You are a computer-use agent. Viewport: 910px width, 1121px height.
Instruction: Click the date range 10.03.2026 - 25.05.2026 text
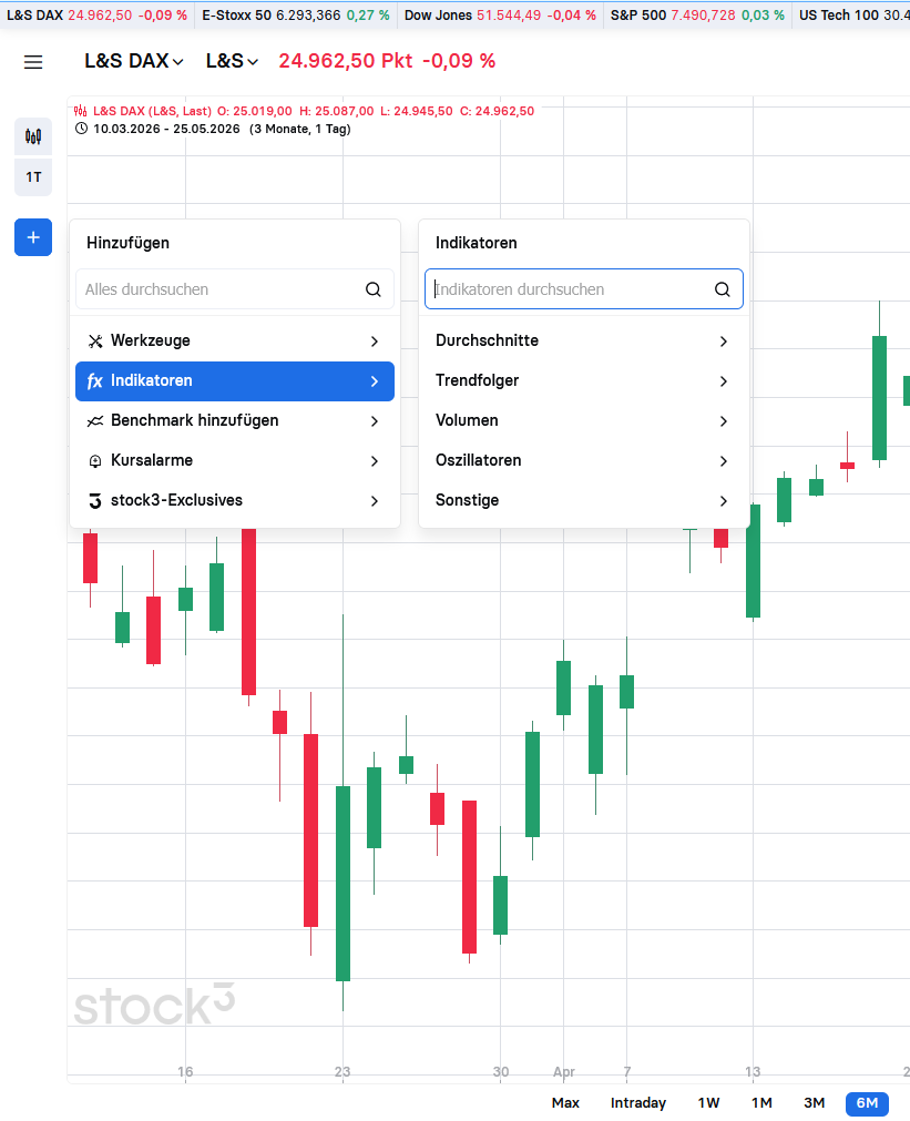[x=167, y=129]
